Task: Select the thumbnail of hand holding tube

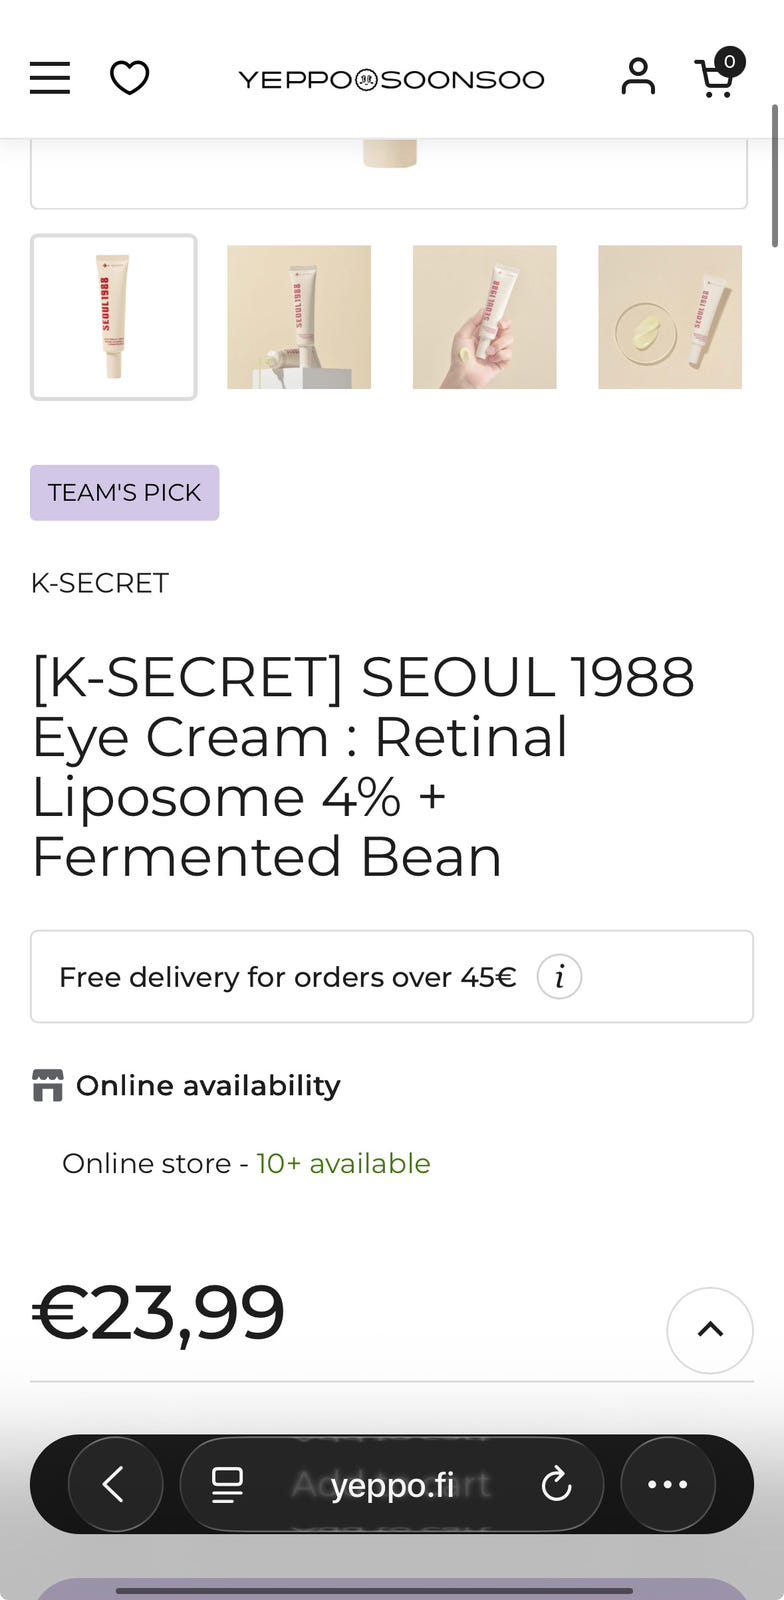Action: pyautogui.click(x=485, y=317)
